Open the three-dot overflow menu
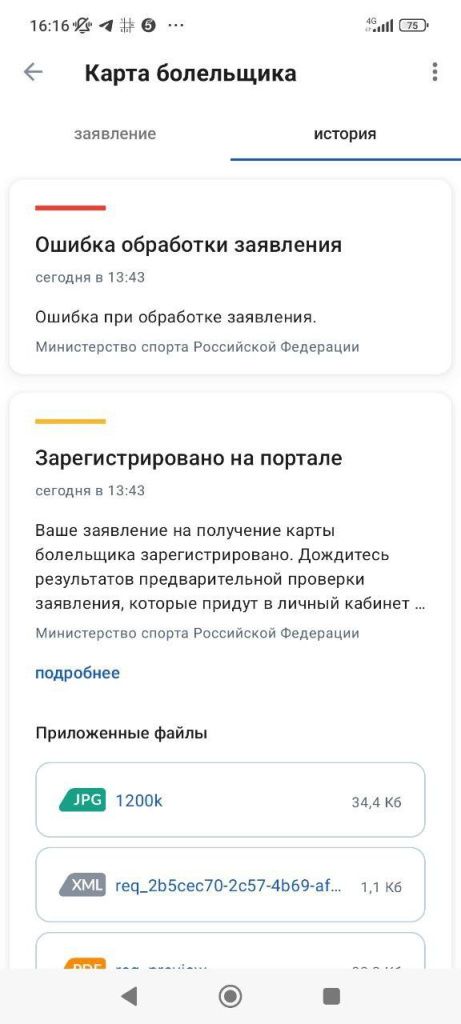The image size is (461, 1024). pos(435,72)
